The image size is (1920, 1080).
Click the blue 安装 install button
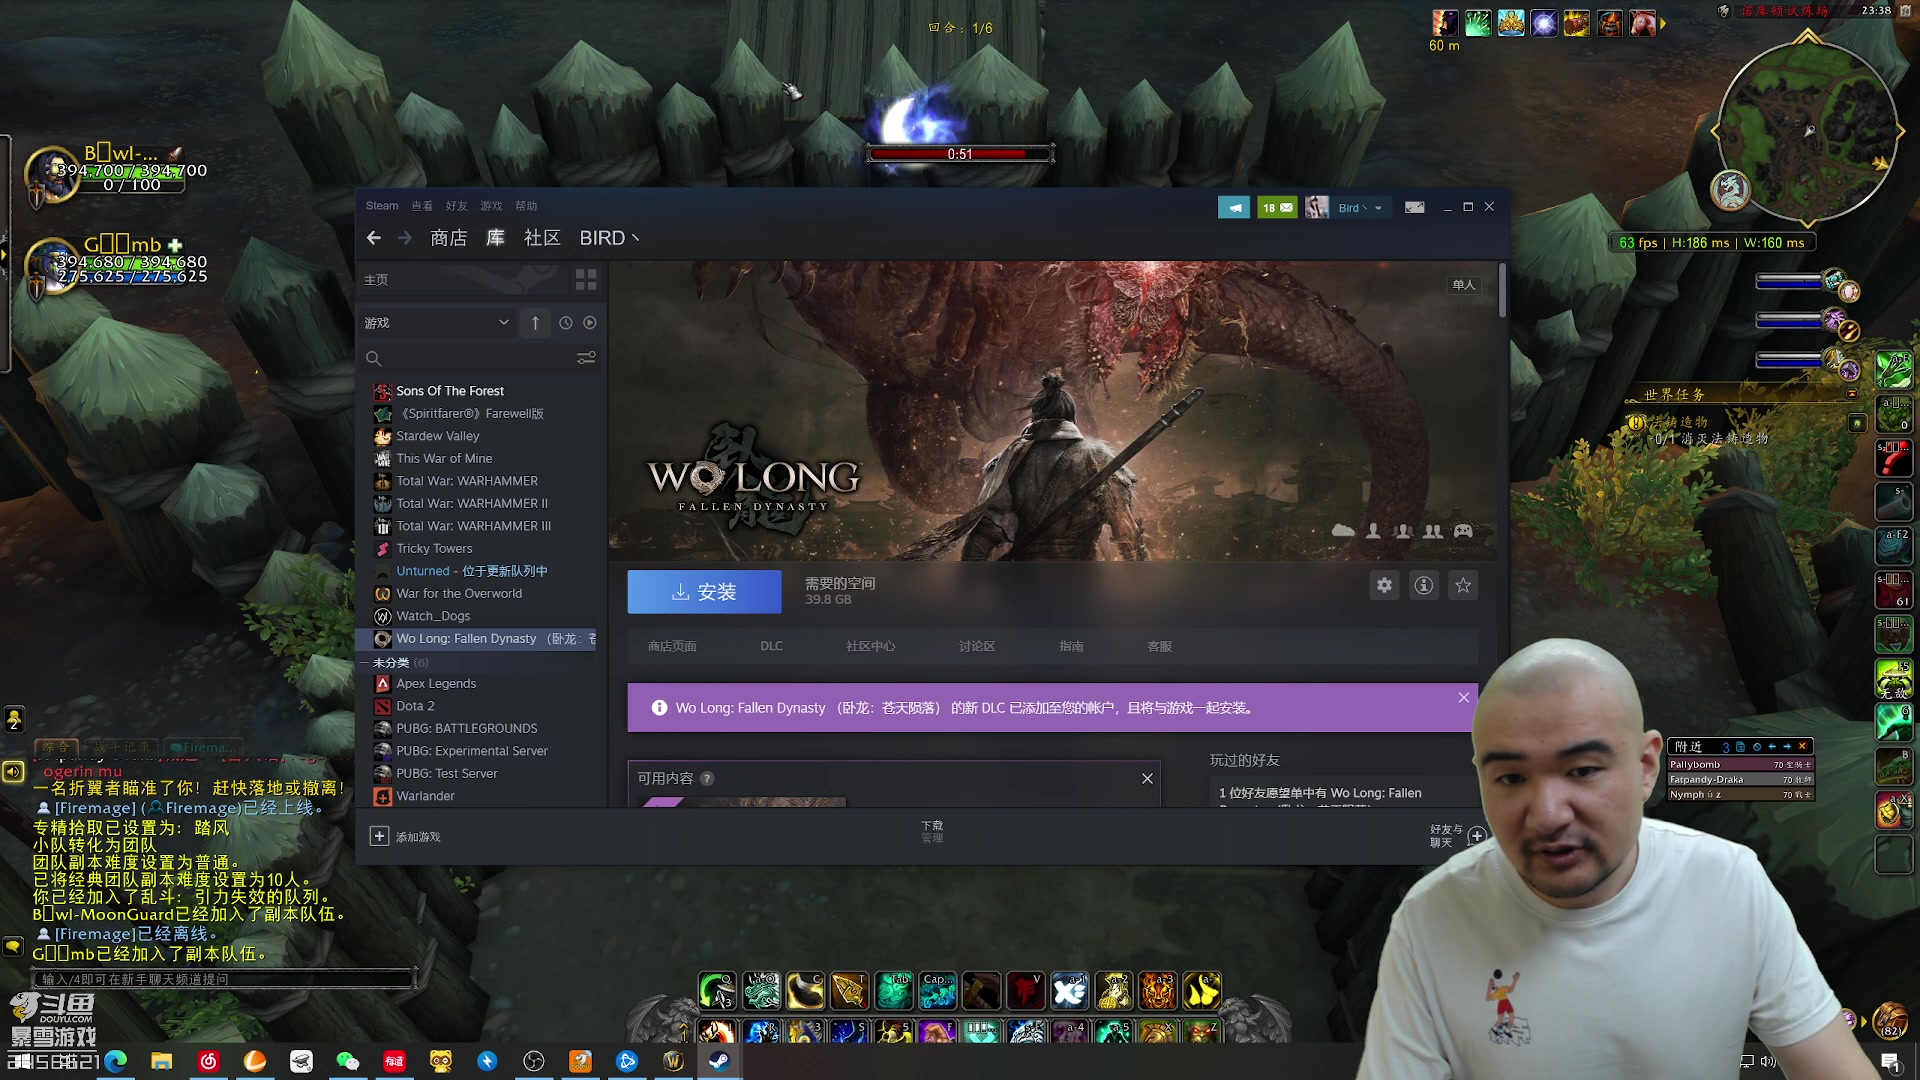click(x=704, y=592)
